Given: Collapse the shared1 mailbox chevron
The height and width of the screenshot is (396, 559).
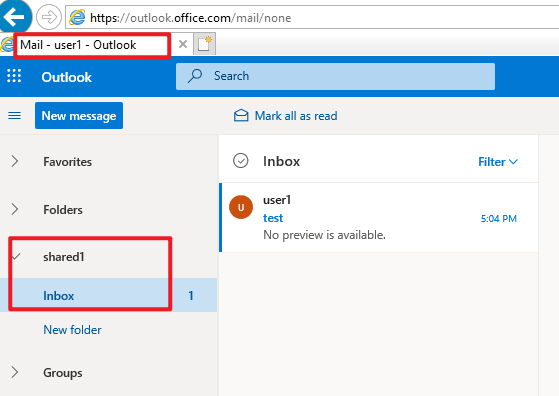Looking at the screenshot, I should [x=16, y=256].
